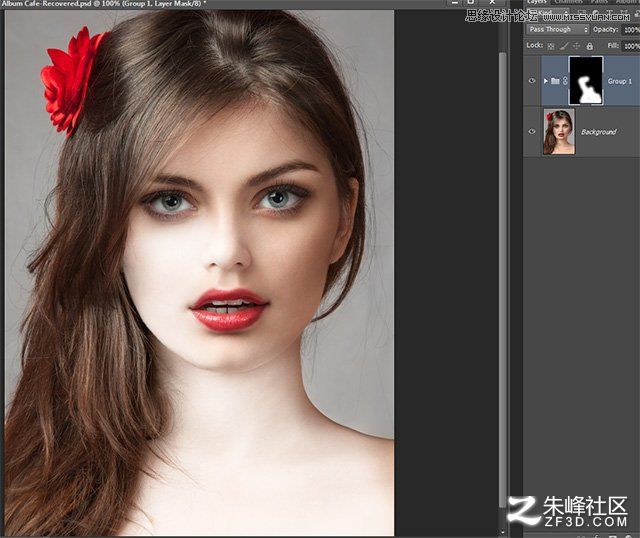Select the Layers tab
640x538 pixels.
pyautogui.click(x=536, y=2)
